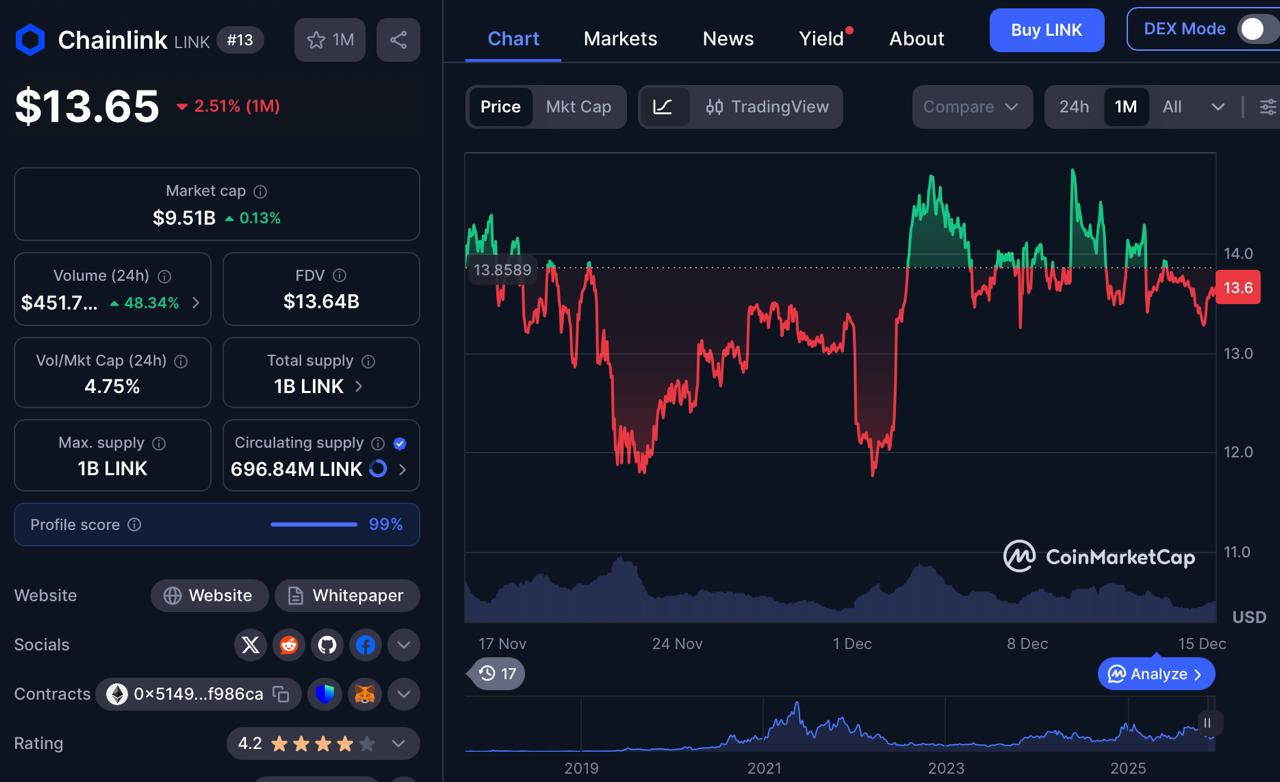Open Chainlink's X (Twitter) social profile
Image resolution: width=1280 pixels, height=782 pixels.
tap(250, 645)
